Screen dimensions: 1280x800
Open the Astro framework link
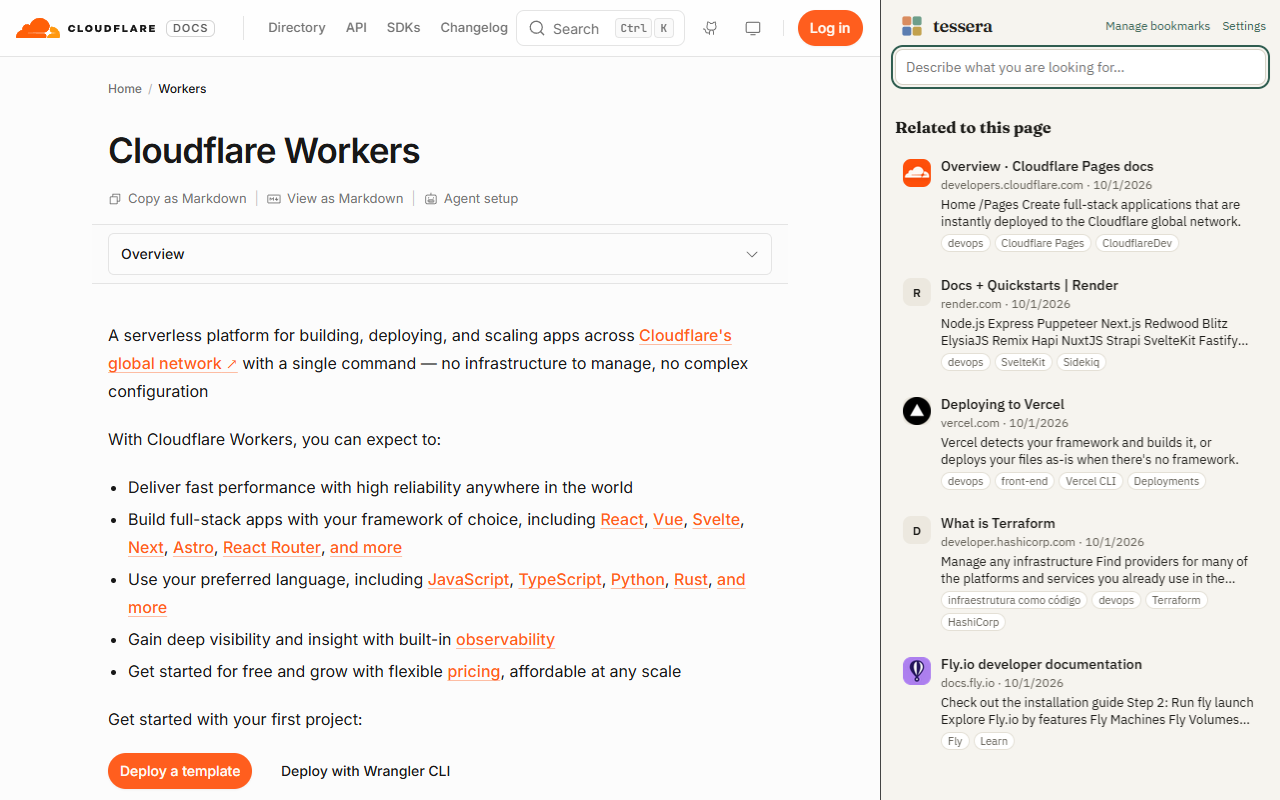(193, 548)
